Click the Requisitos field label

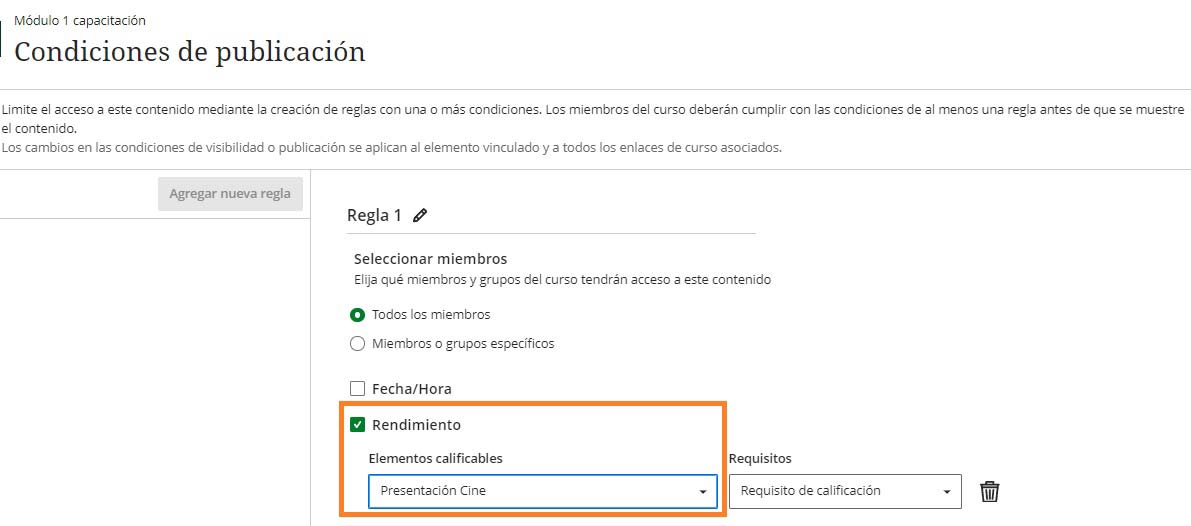pyautogui.click(x=760, y=458)
